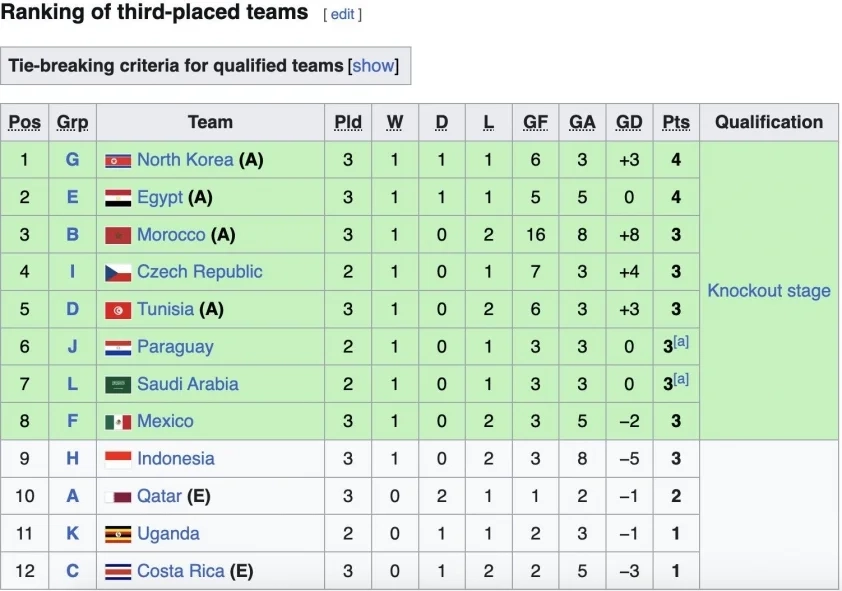Screen dimensions: 842x591
Task: Follow the Knockout stage link
Action: [769, 291]
